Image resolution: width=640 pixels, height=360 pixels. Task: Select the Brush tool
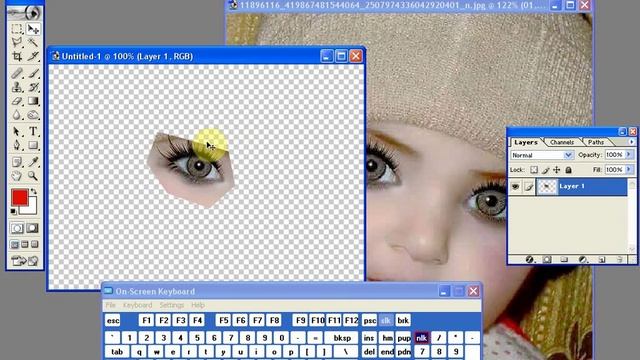tap(33, 73)
